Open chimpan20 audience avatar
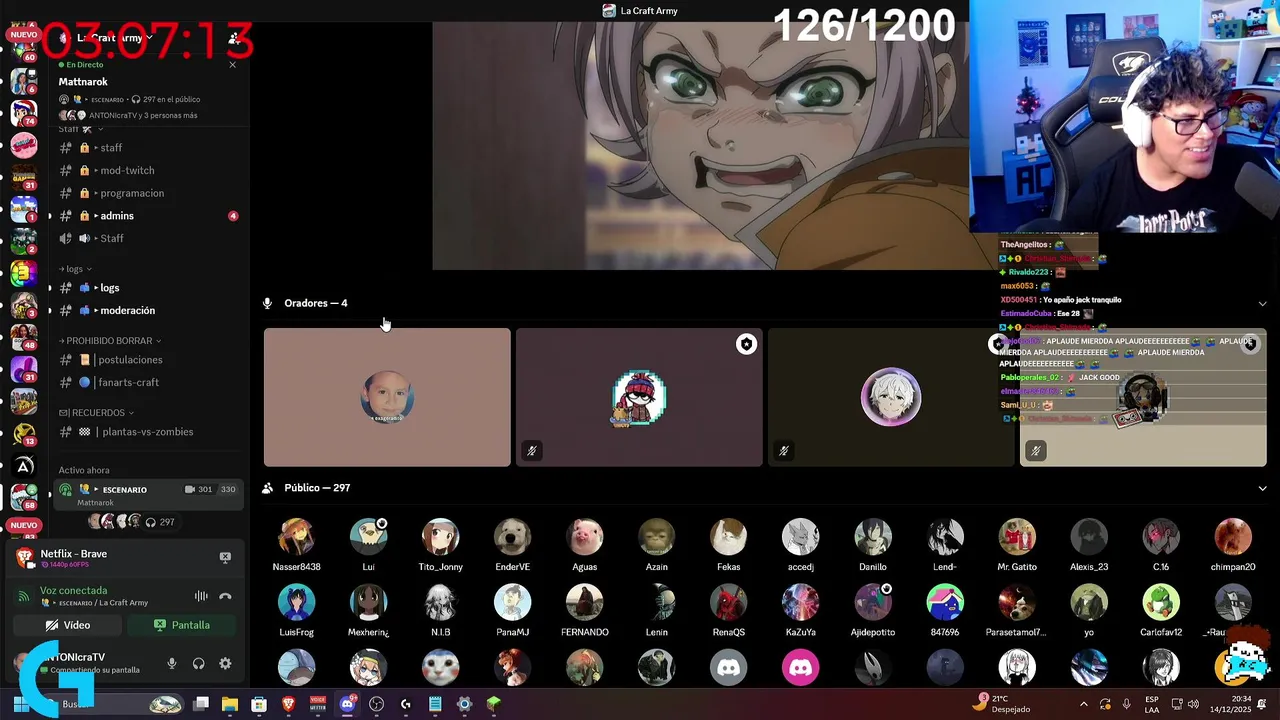Viewport: 1280px width, 720px height. 1232,537
